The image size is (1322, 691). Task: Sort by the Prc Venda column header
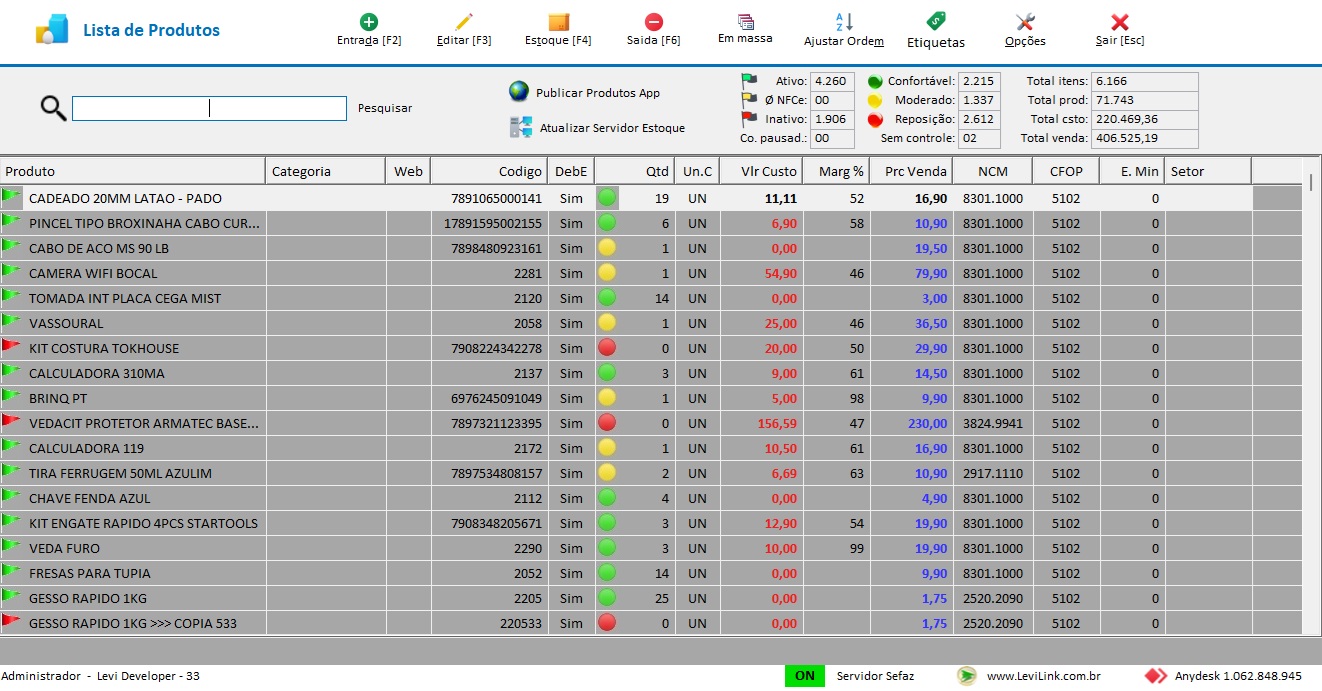point(911,171)
